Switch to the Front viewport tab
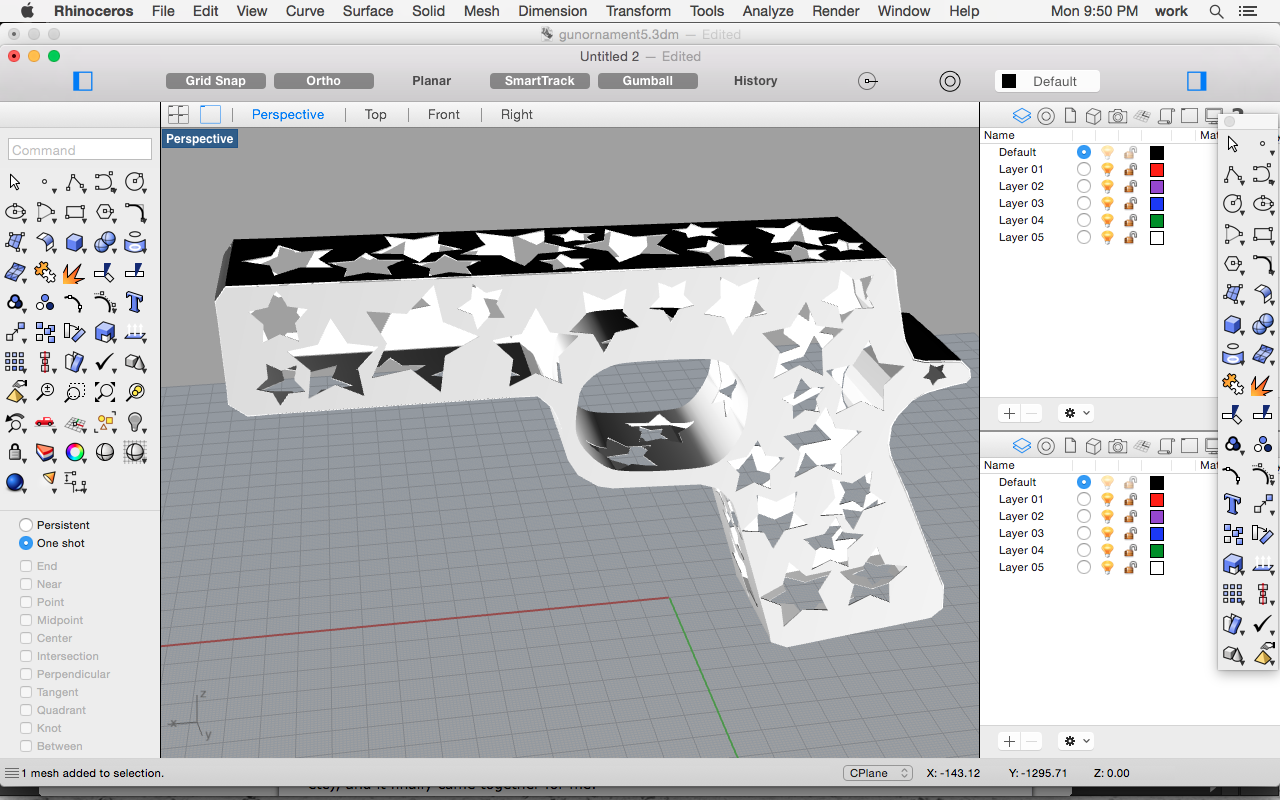Image resolution: width=1280 pixels, height=800 pixels. 444,115
